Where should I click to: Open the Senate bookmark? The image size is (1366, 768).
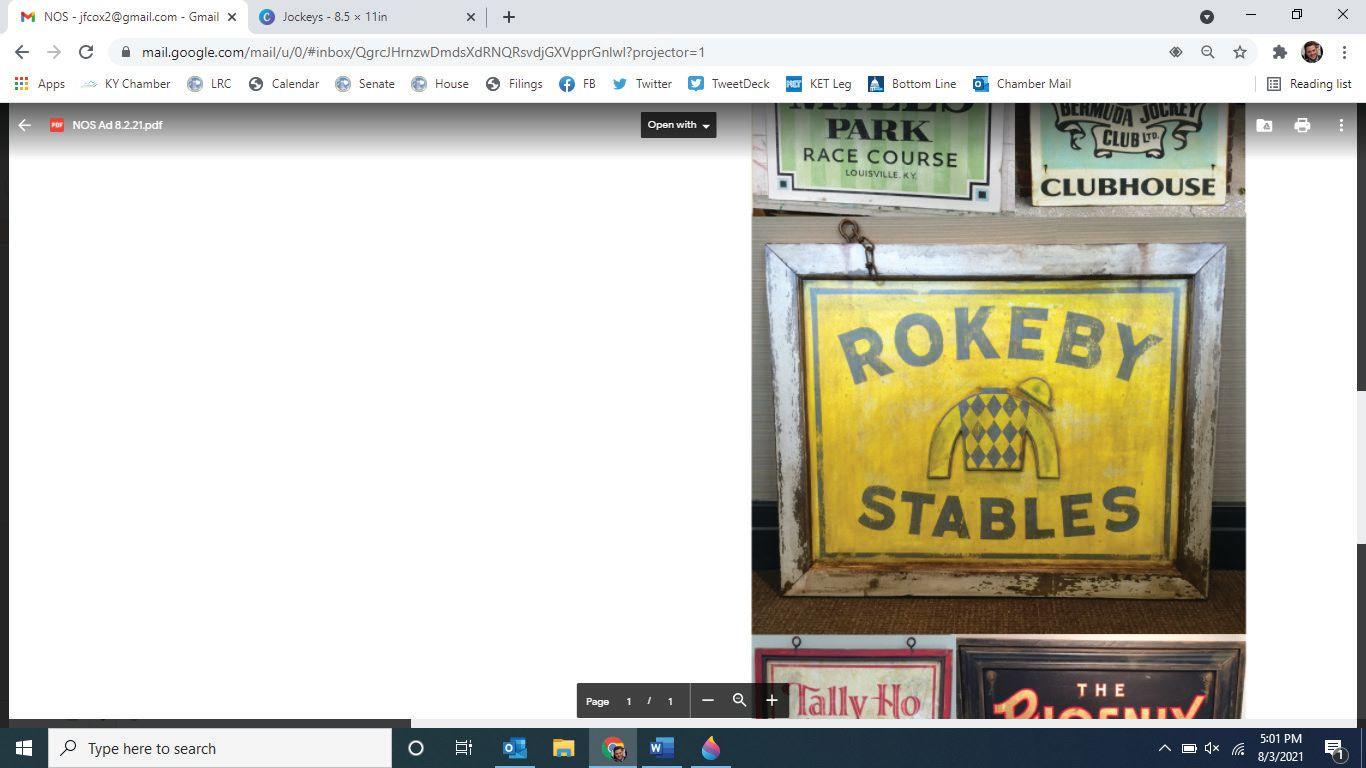click(365, 84)
